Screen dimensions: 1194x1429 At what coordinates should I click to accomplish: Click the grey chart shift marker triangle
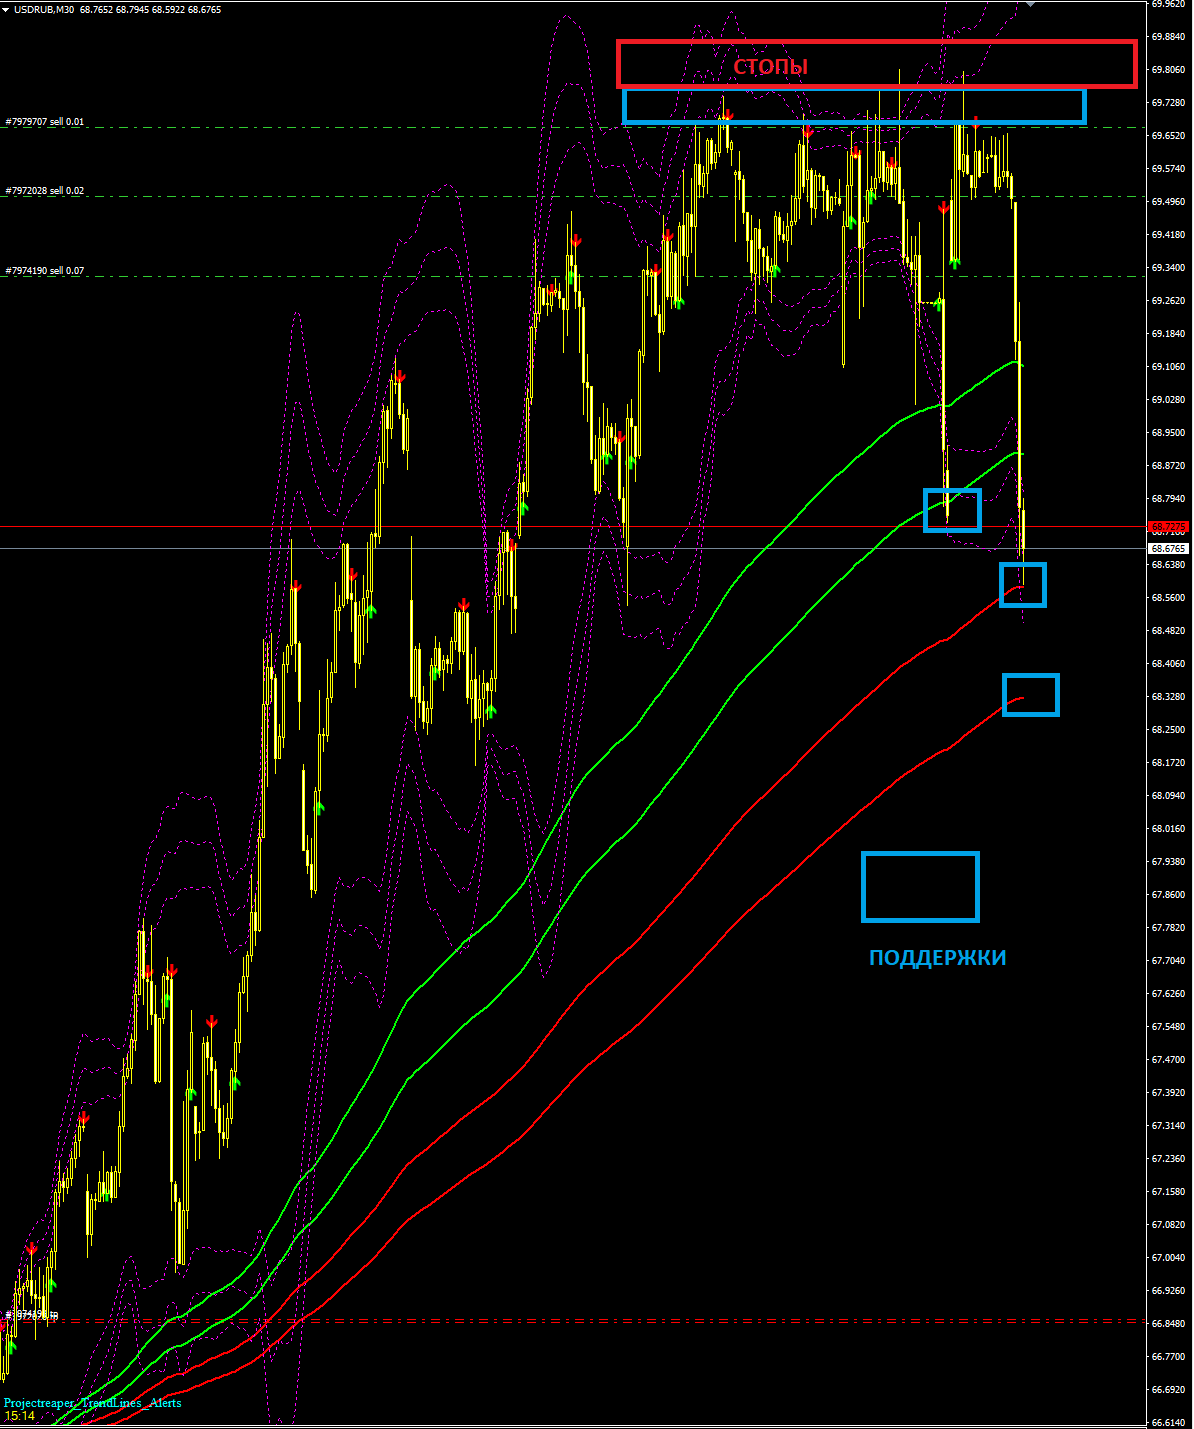[1031, 4]
